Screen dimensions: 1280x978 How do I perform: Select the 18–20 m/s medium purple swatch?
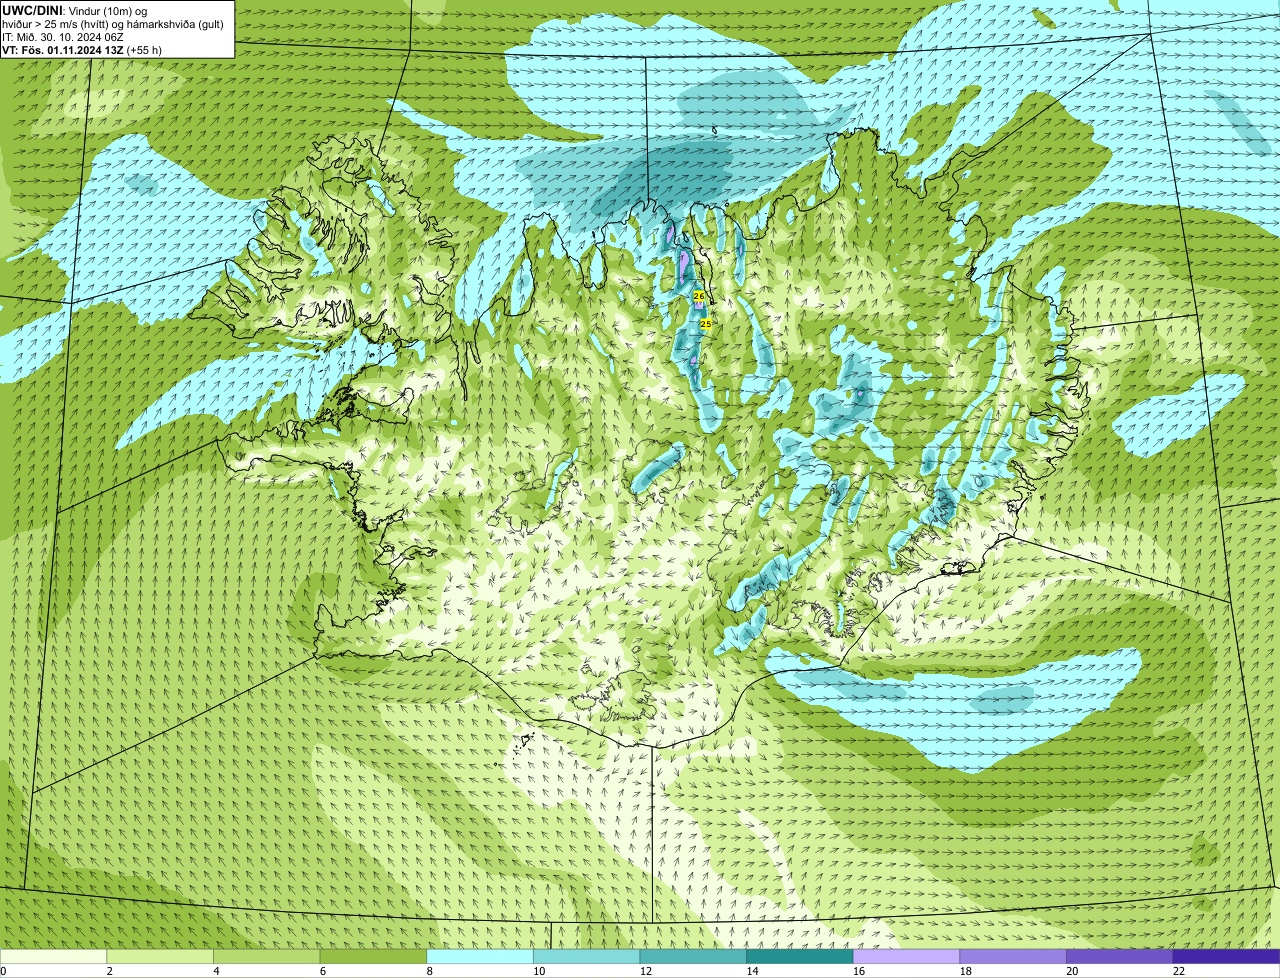(1013, 956)
